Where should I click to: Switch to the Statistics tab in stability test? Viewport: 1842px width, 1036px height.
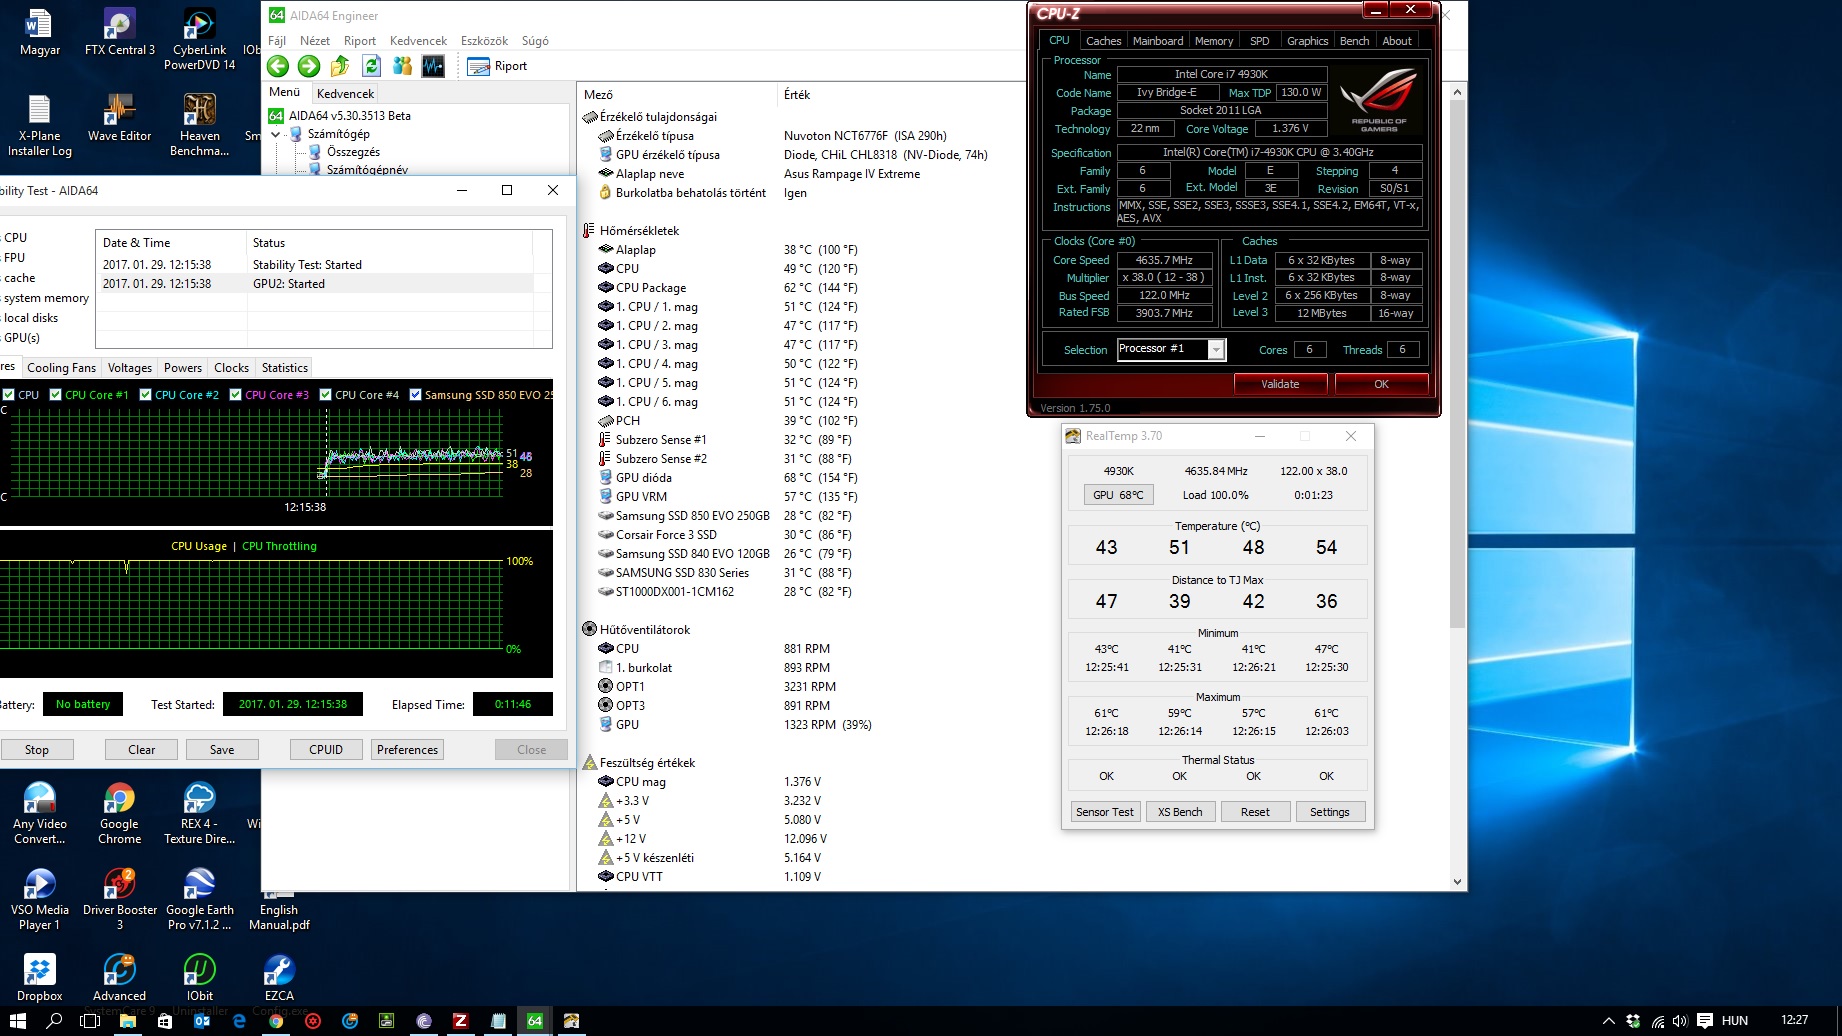click(285, 368)
